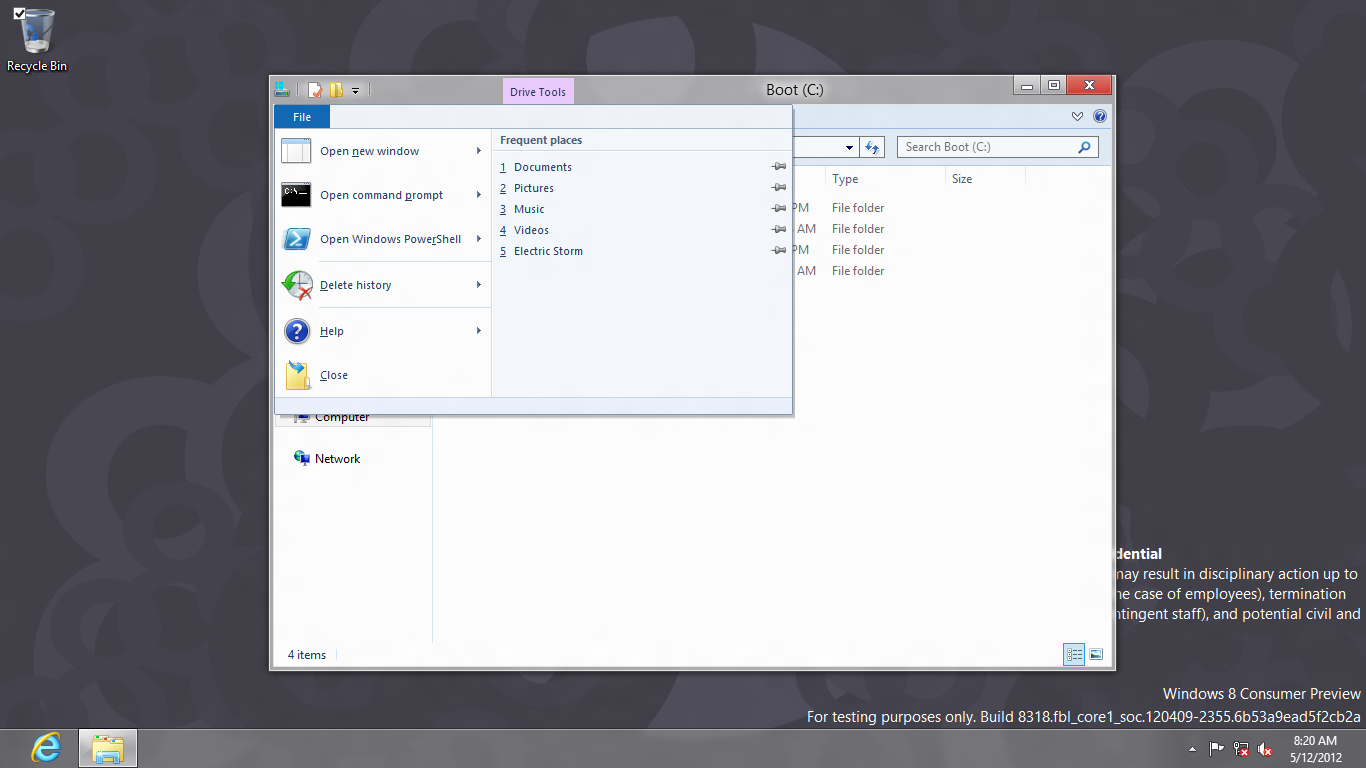The width and height of the screenshot is (1366, 768).
Task: Pin Documents in Frequent places
Action: coord(779,167)
